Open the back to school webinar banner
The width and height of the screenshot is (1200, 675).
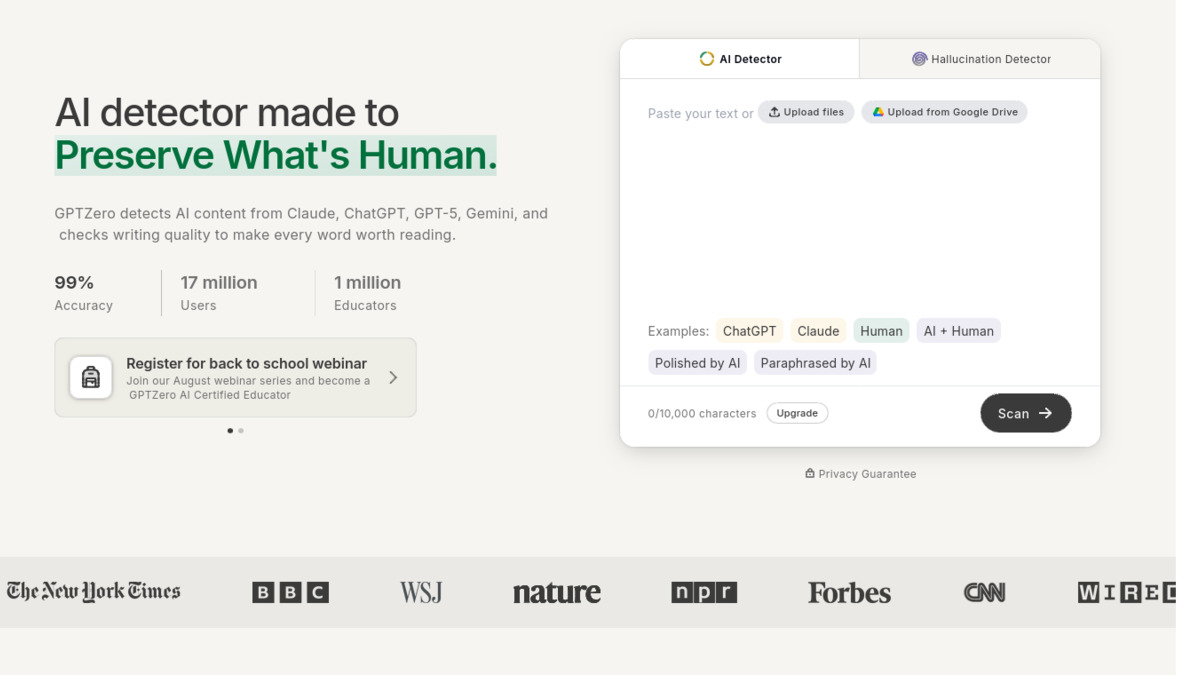[235, 377]
